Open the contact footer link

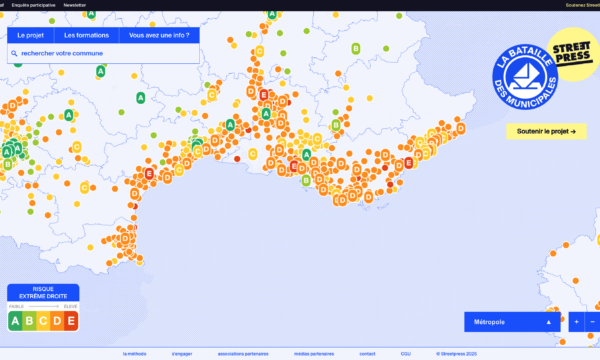[x=367, y=354]
